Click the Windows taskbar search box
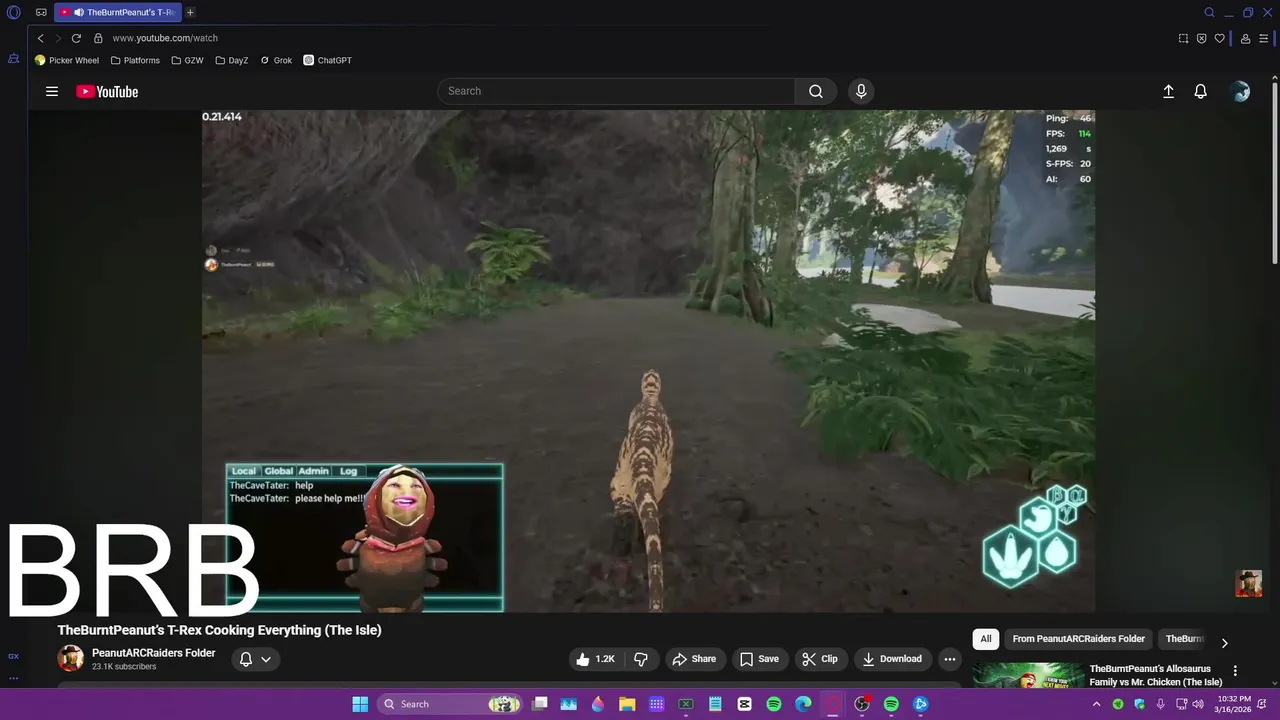Screen dimensions: 1280x720 [x=449, y=704]
